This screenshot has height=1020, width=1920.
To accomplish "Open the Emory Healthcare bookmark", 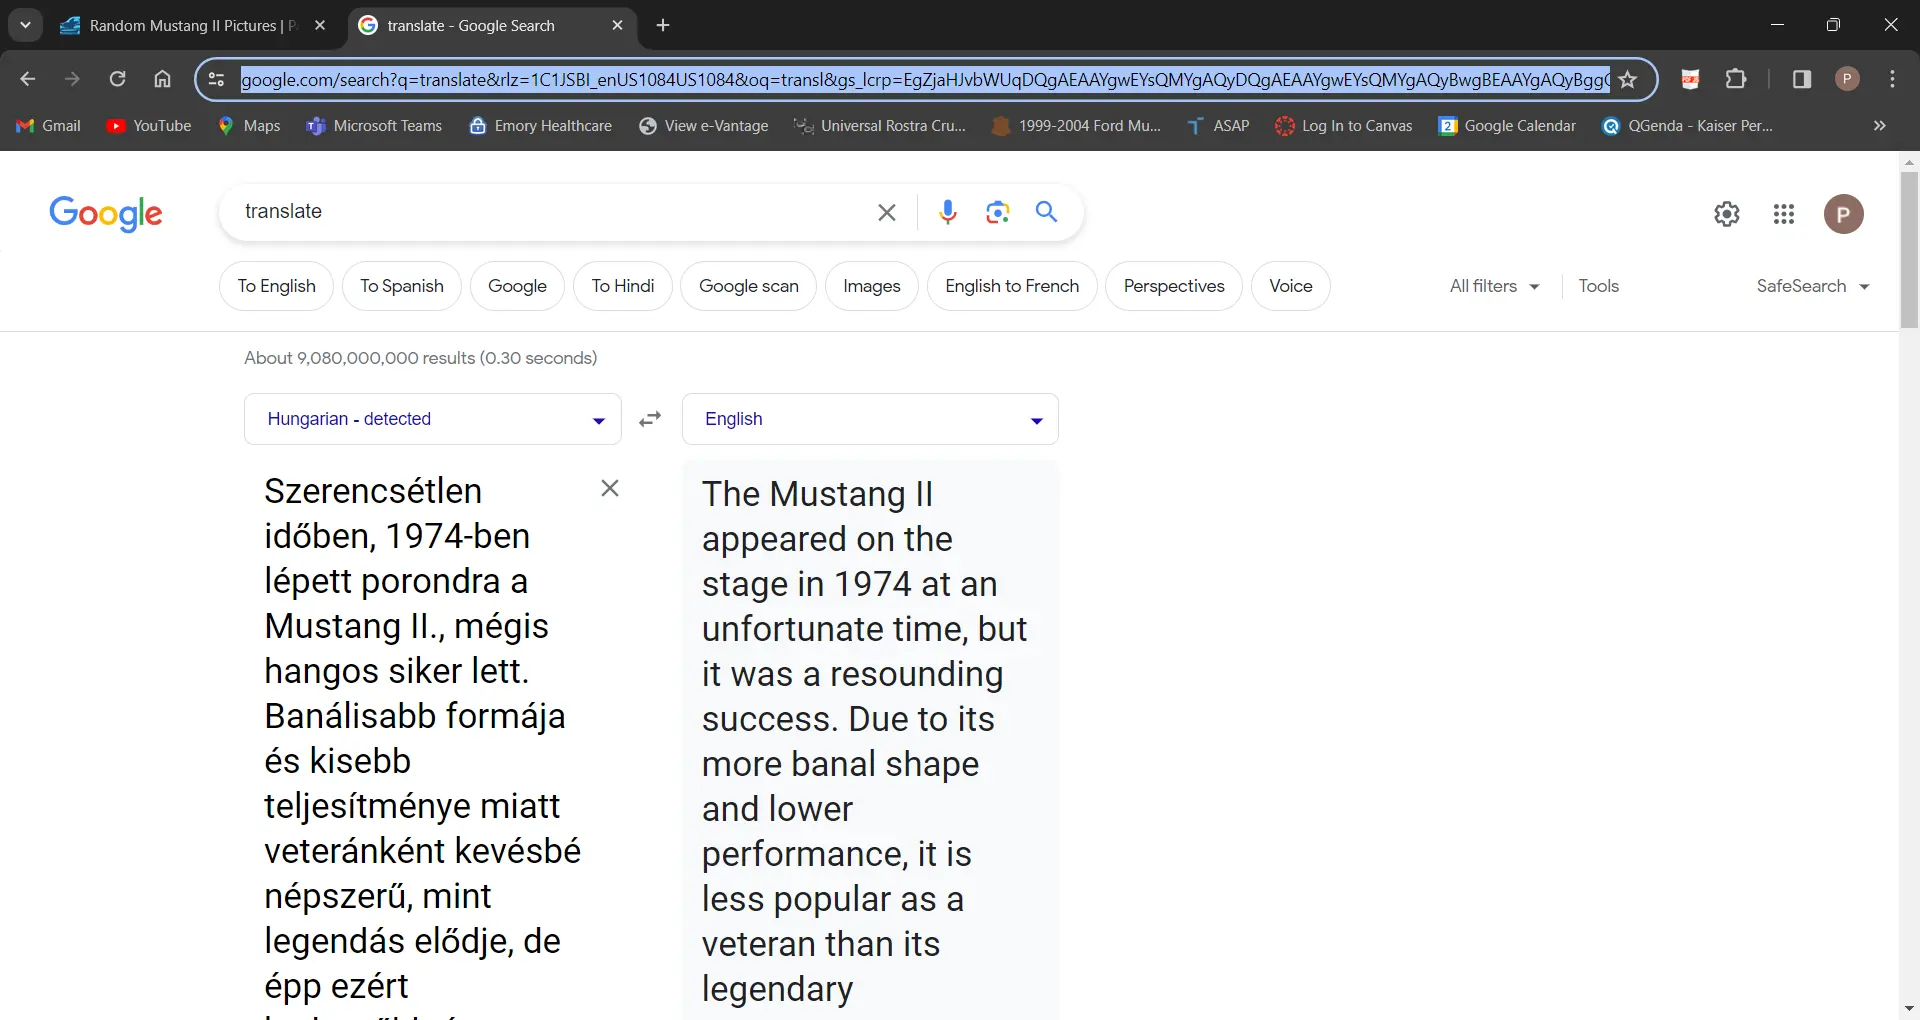I will point(541,126).
